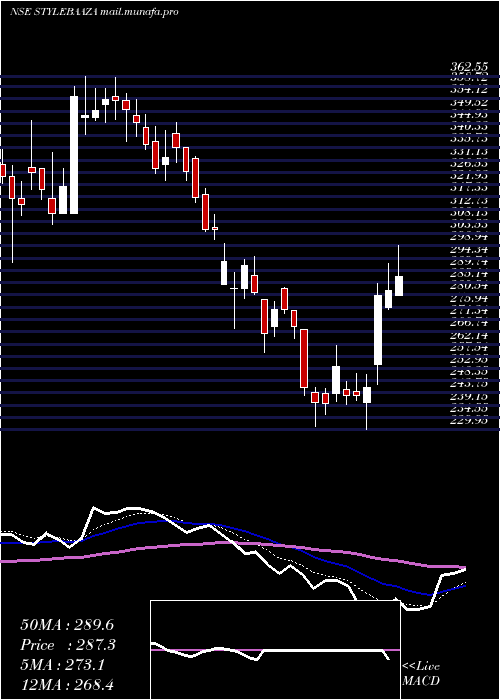The width and height of the screenshot is (500, 700).
Task: Click the 50MA : 289.6 readout
Action: click(67, 625)
